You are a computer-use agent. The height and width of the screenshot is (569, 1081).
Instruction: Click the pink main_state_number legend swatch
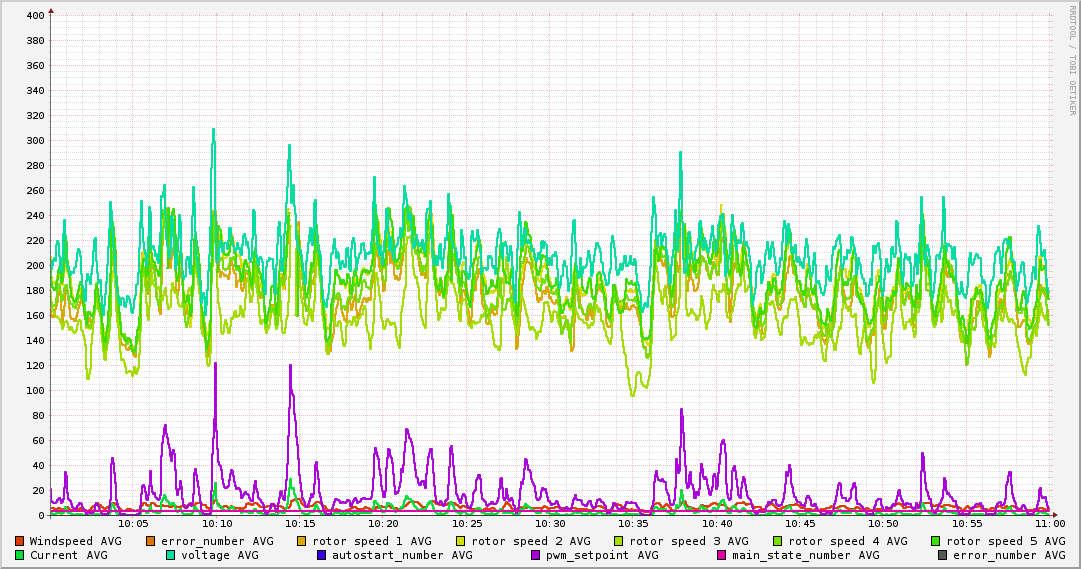[x=722, y=555]
